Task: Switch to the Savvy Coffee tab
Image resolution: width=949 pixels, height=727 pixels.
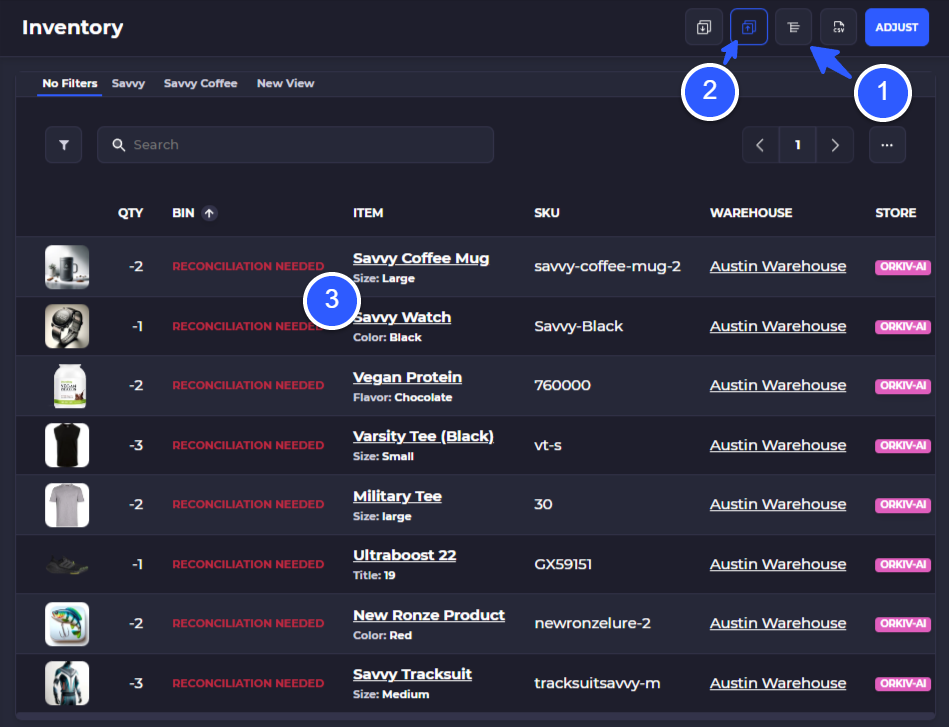Action: 200,84
